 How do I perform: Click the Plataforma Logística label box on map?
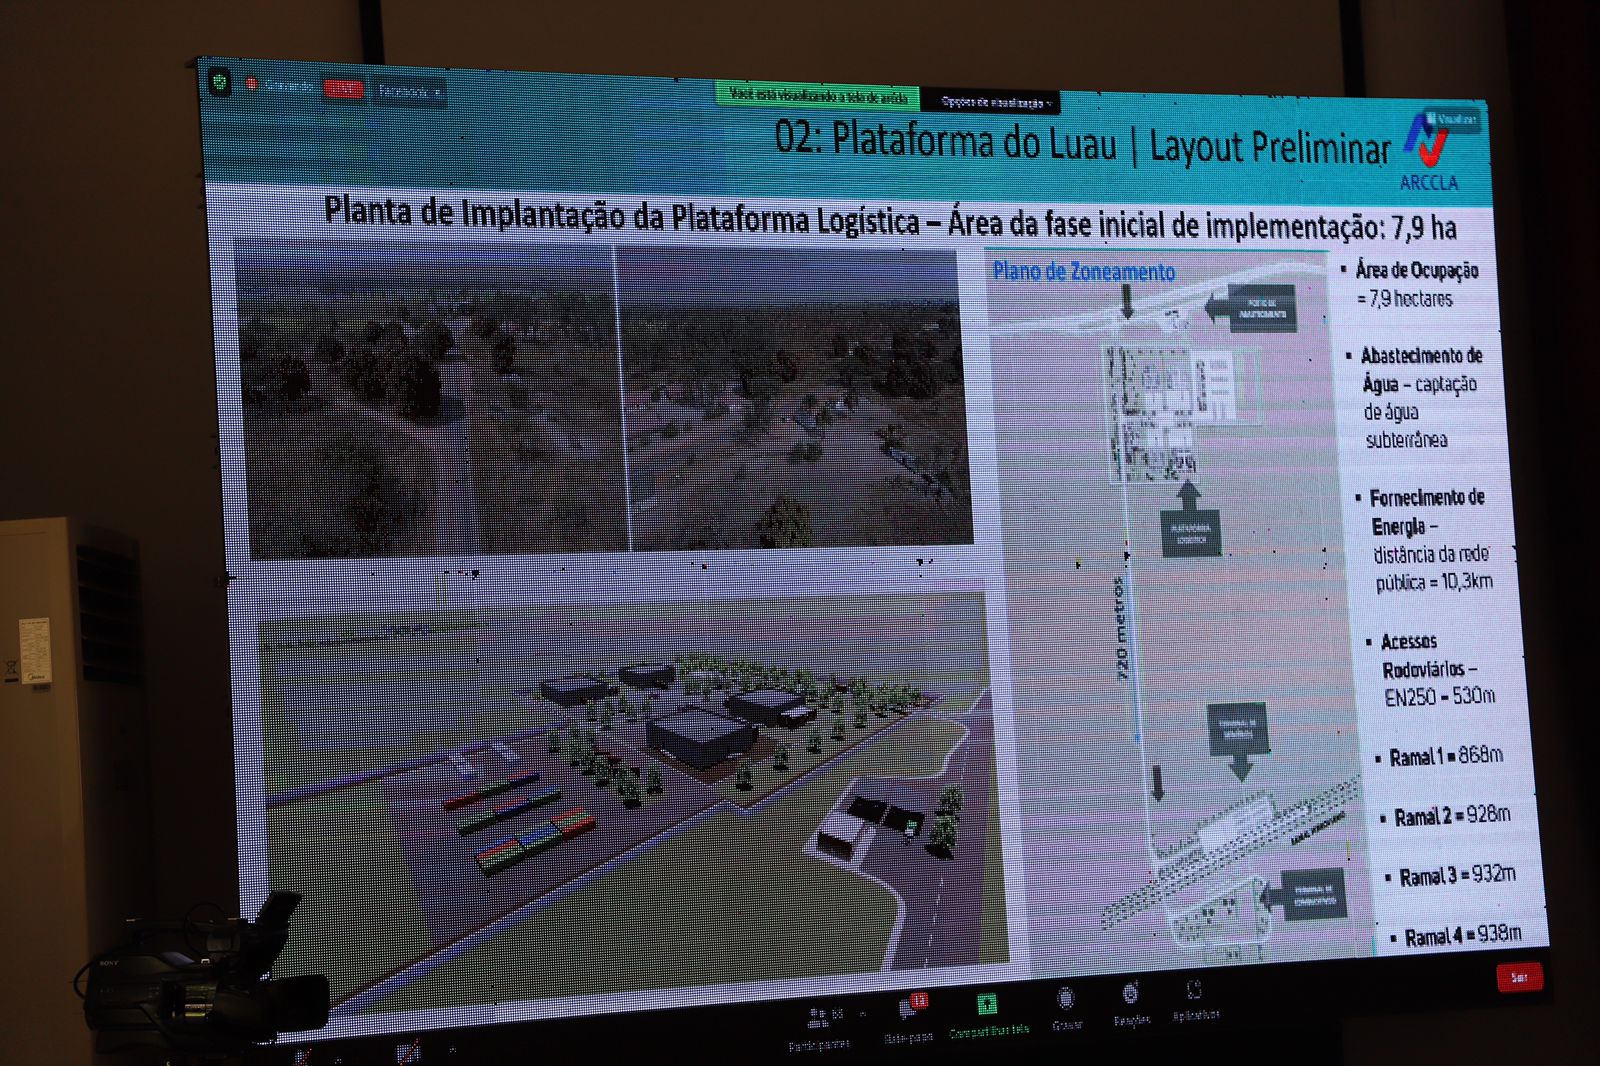tap(1190, 533)
